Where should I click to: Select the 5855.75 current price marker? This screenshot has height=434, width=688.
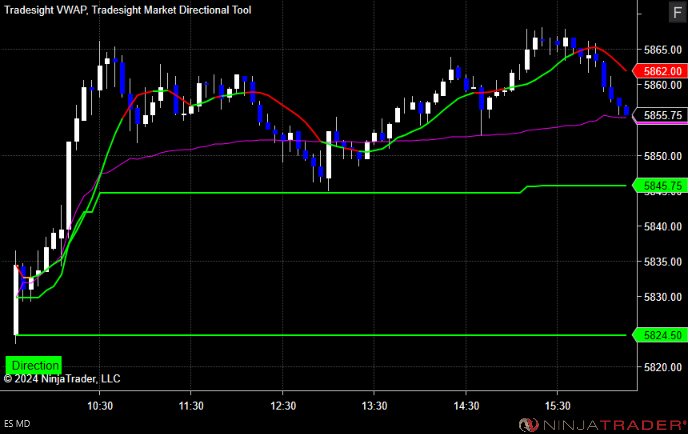click(x=660, y=115)
